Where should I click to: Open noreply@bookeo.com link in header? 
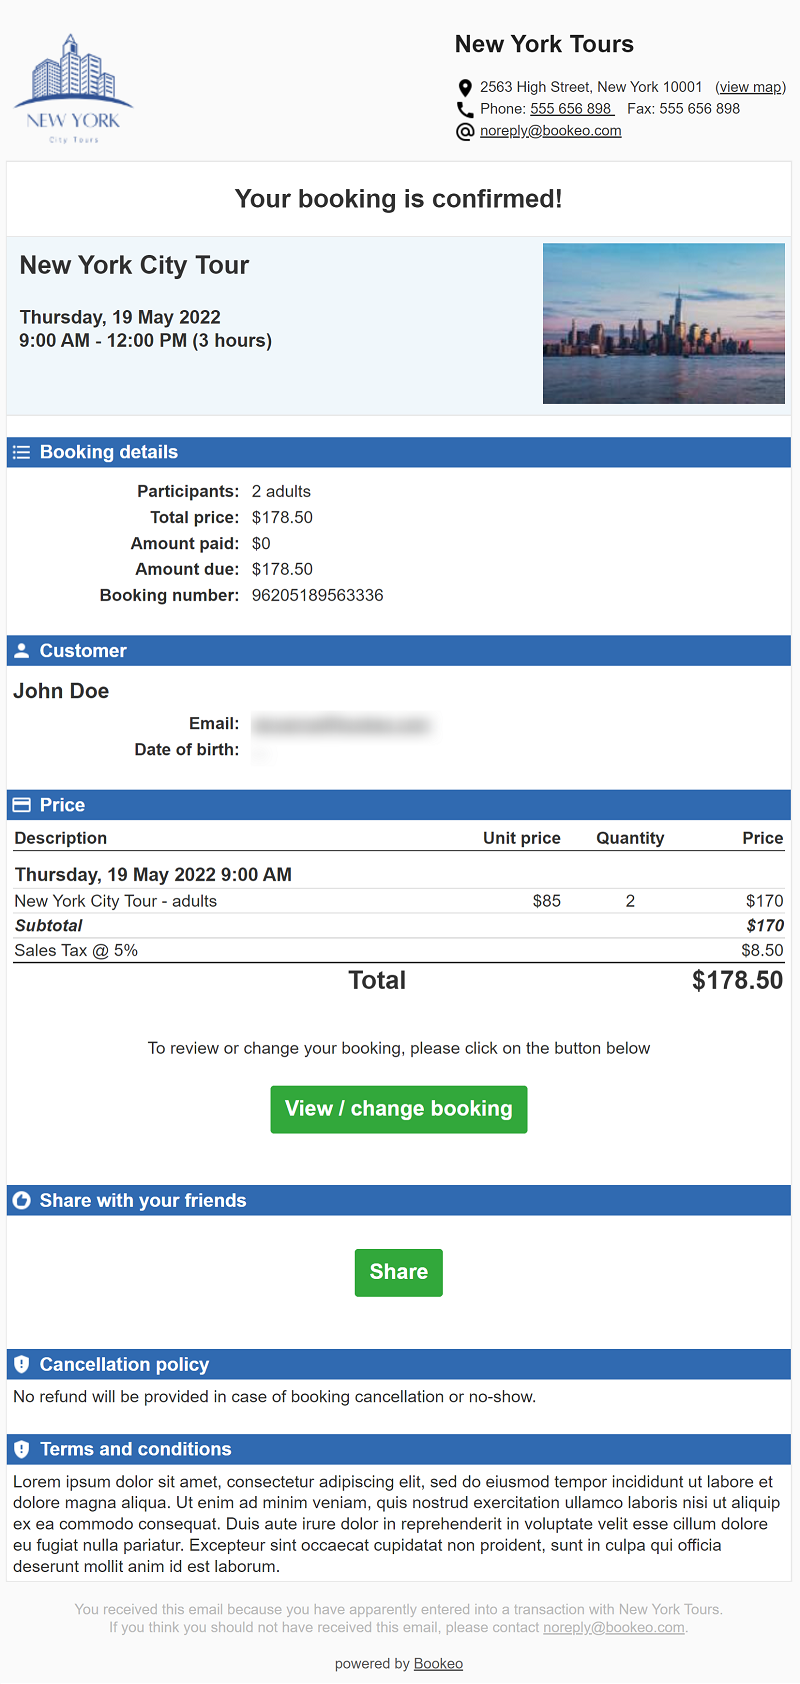tap(551, 131)
